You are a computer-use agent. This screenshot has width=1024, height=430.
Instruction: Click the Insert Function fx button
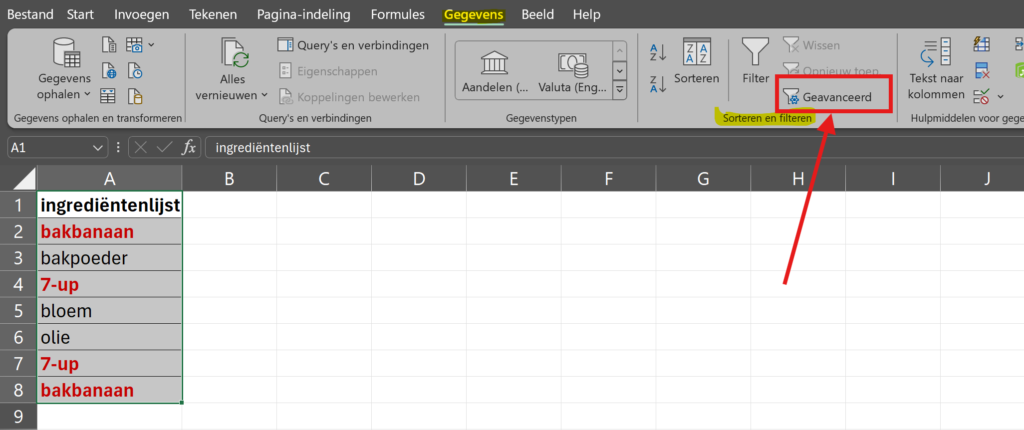(188, 148)
